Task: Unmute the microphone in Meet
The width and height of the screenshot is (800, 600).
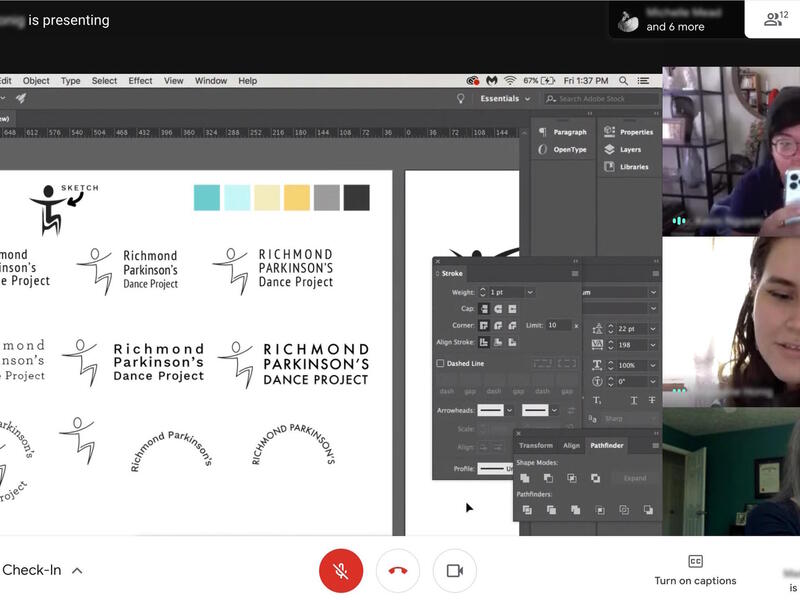Action: pyautogui.click(x=340, y=571)
